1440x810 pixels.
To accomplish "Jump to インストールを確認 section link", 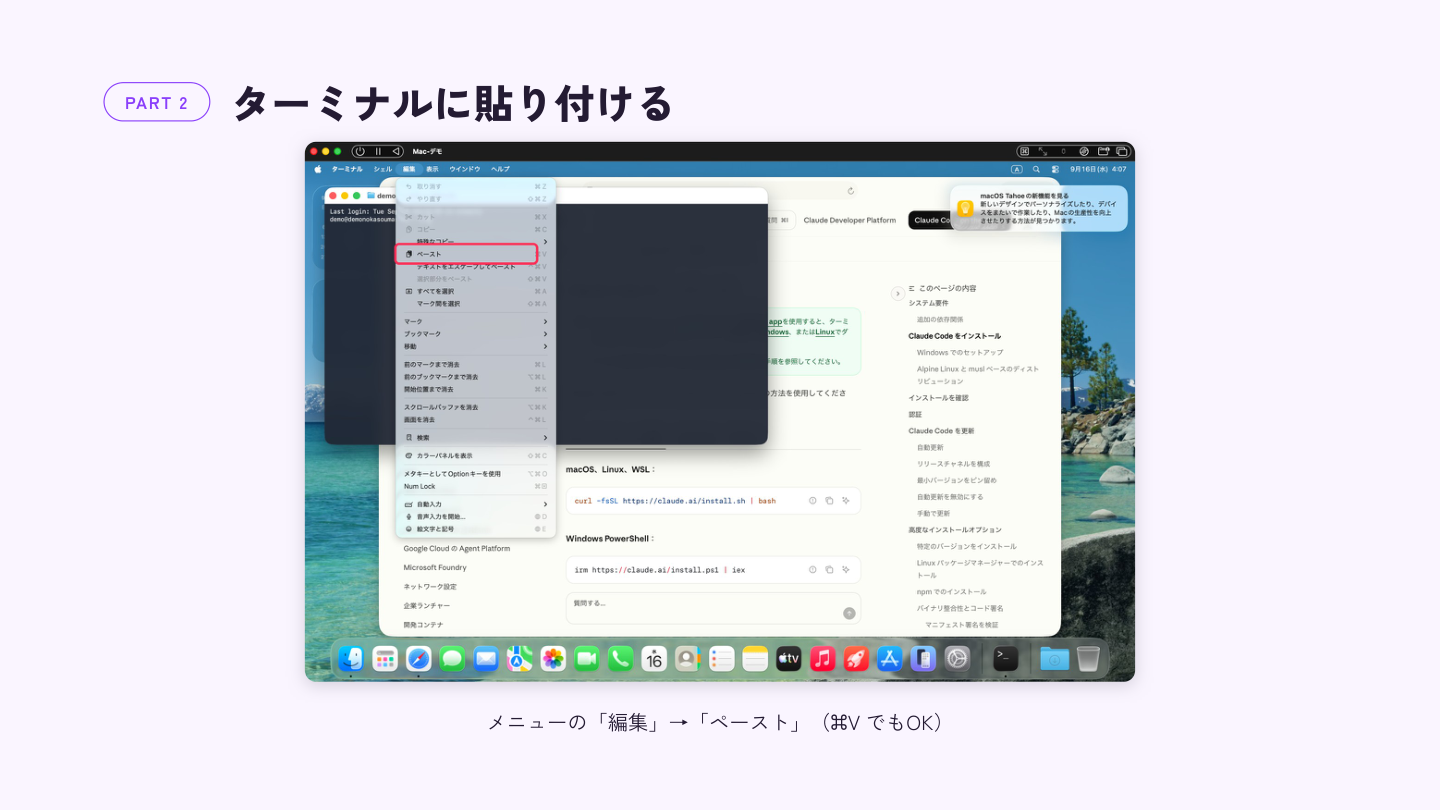I will click(x=938, y=398).
